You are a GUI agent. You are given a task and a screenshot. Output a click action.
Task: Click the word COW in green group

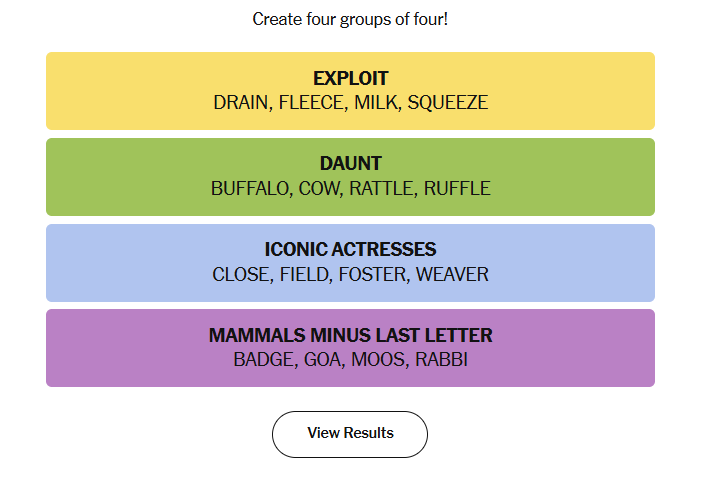point(320,188)
